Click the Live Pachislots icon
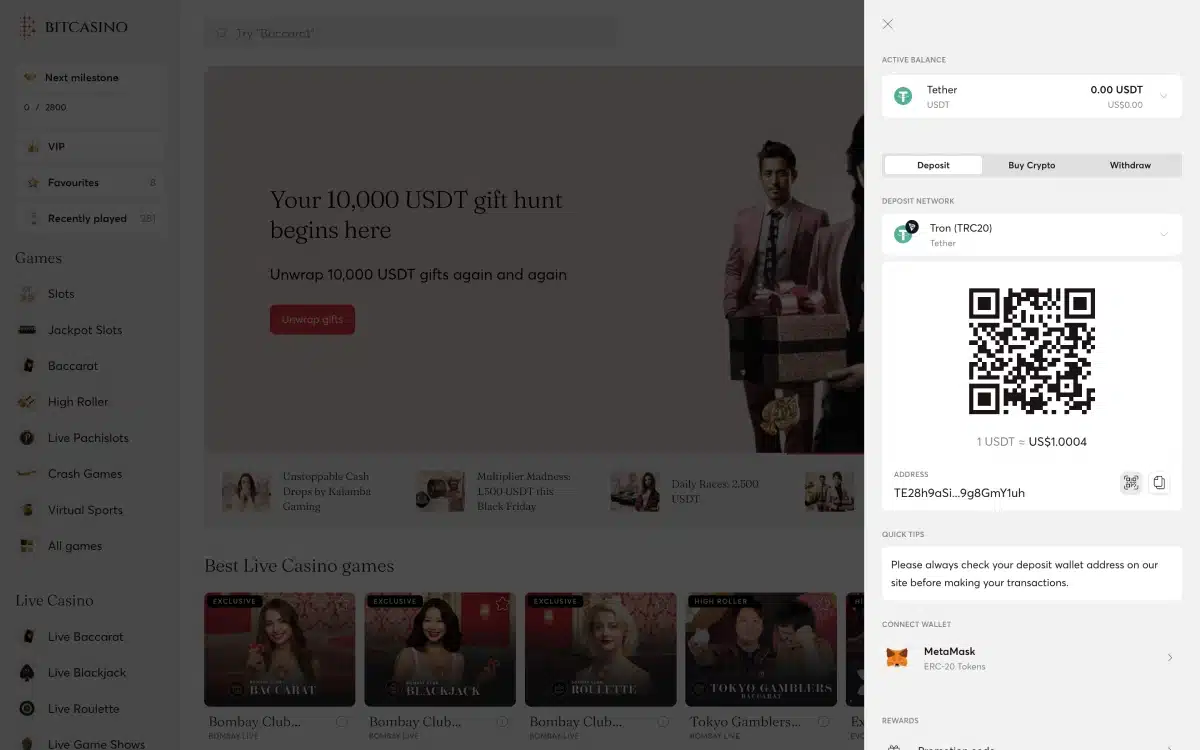 click(x=28, y=438)
